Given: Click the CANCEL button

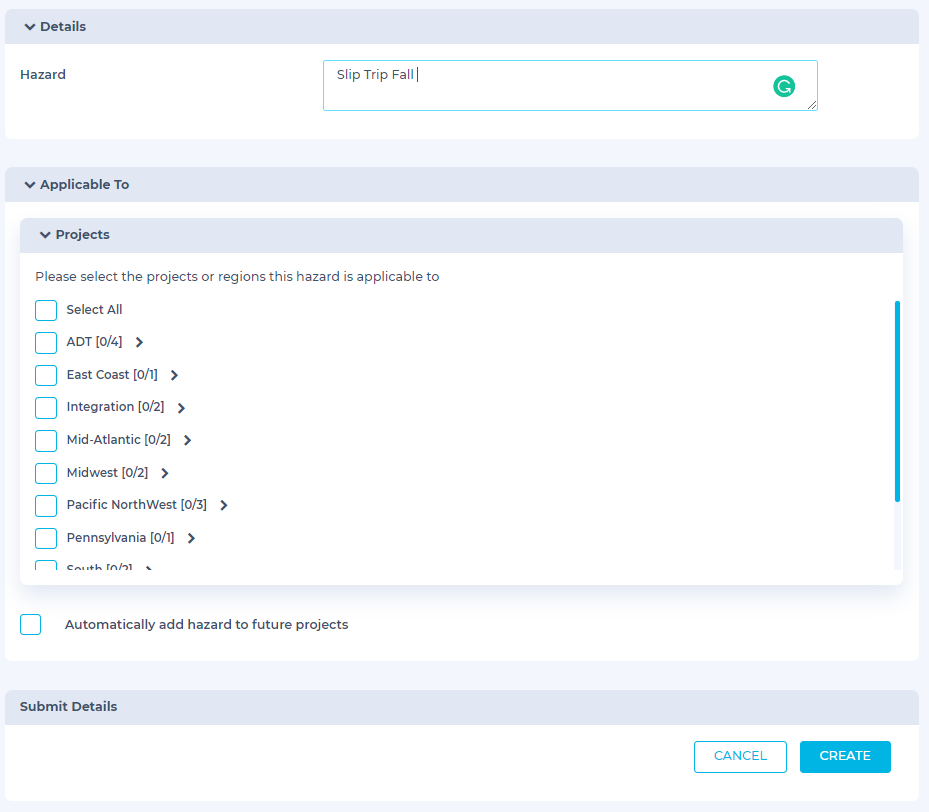Looking at the screenshot, I should pyautogui.click(x=740, y=756).
